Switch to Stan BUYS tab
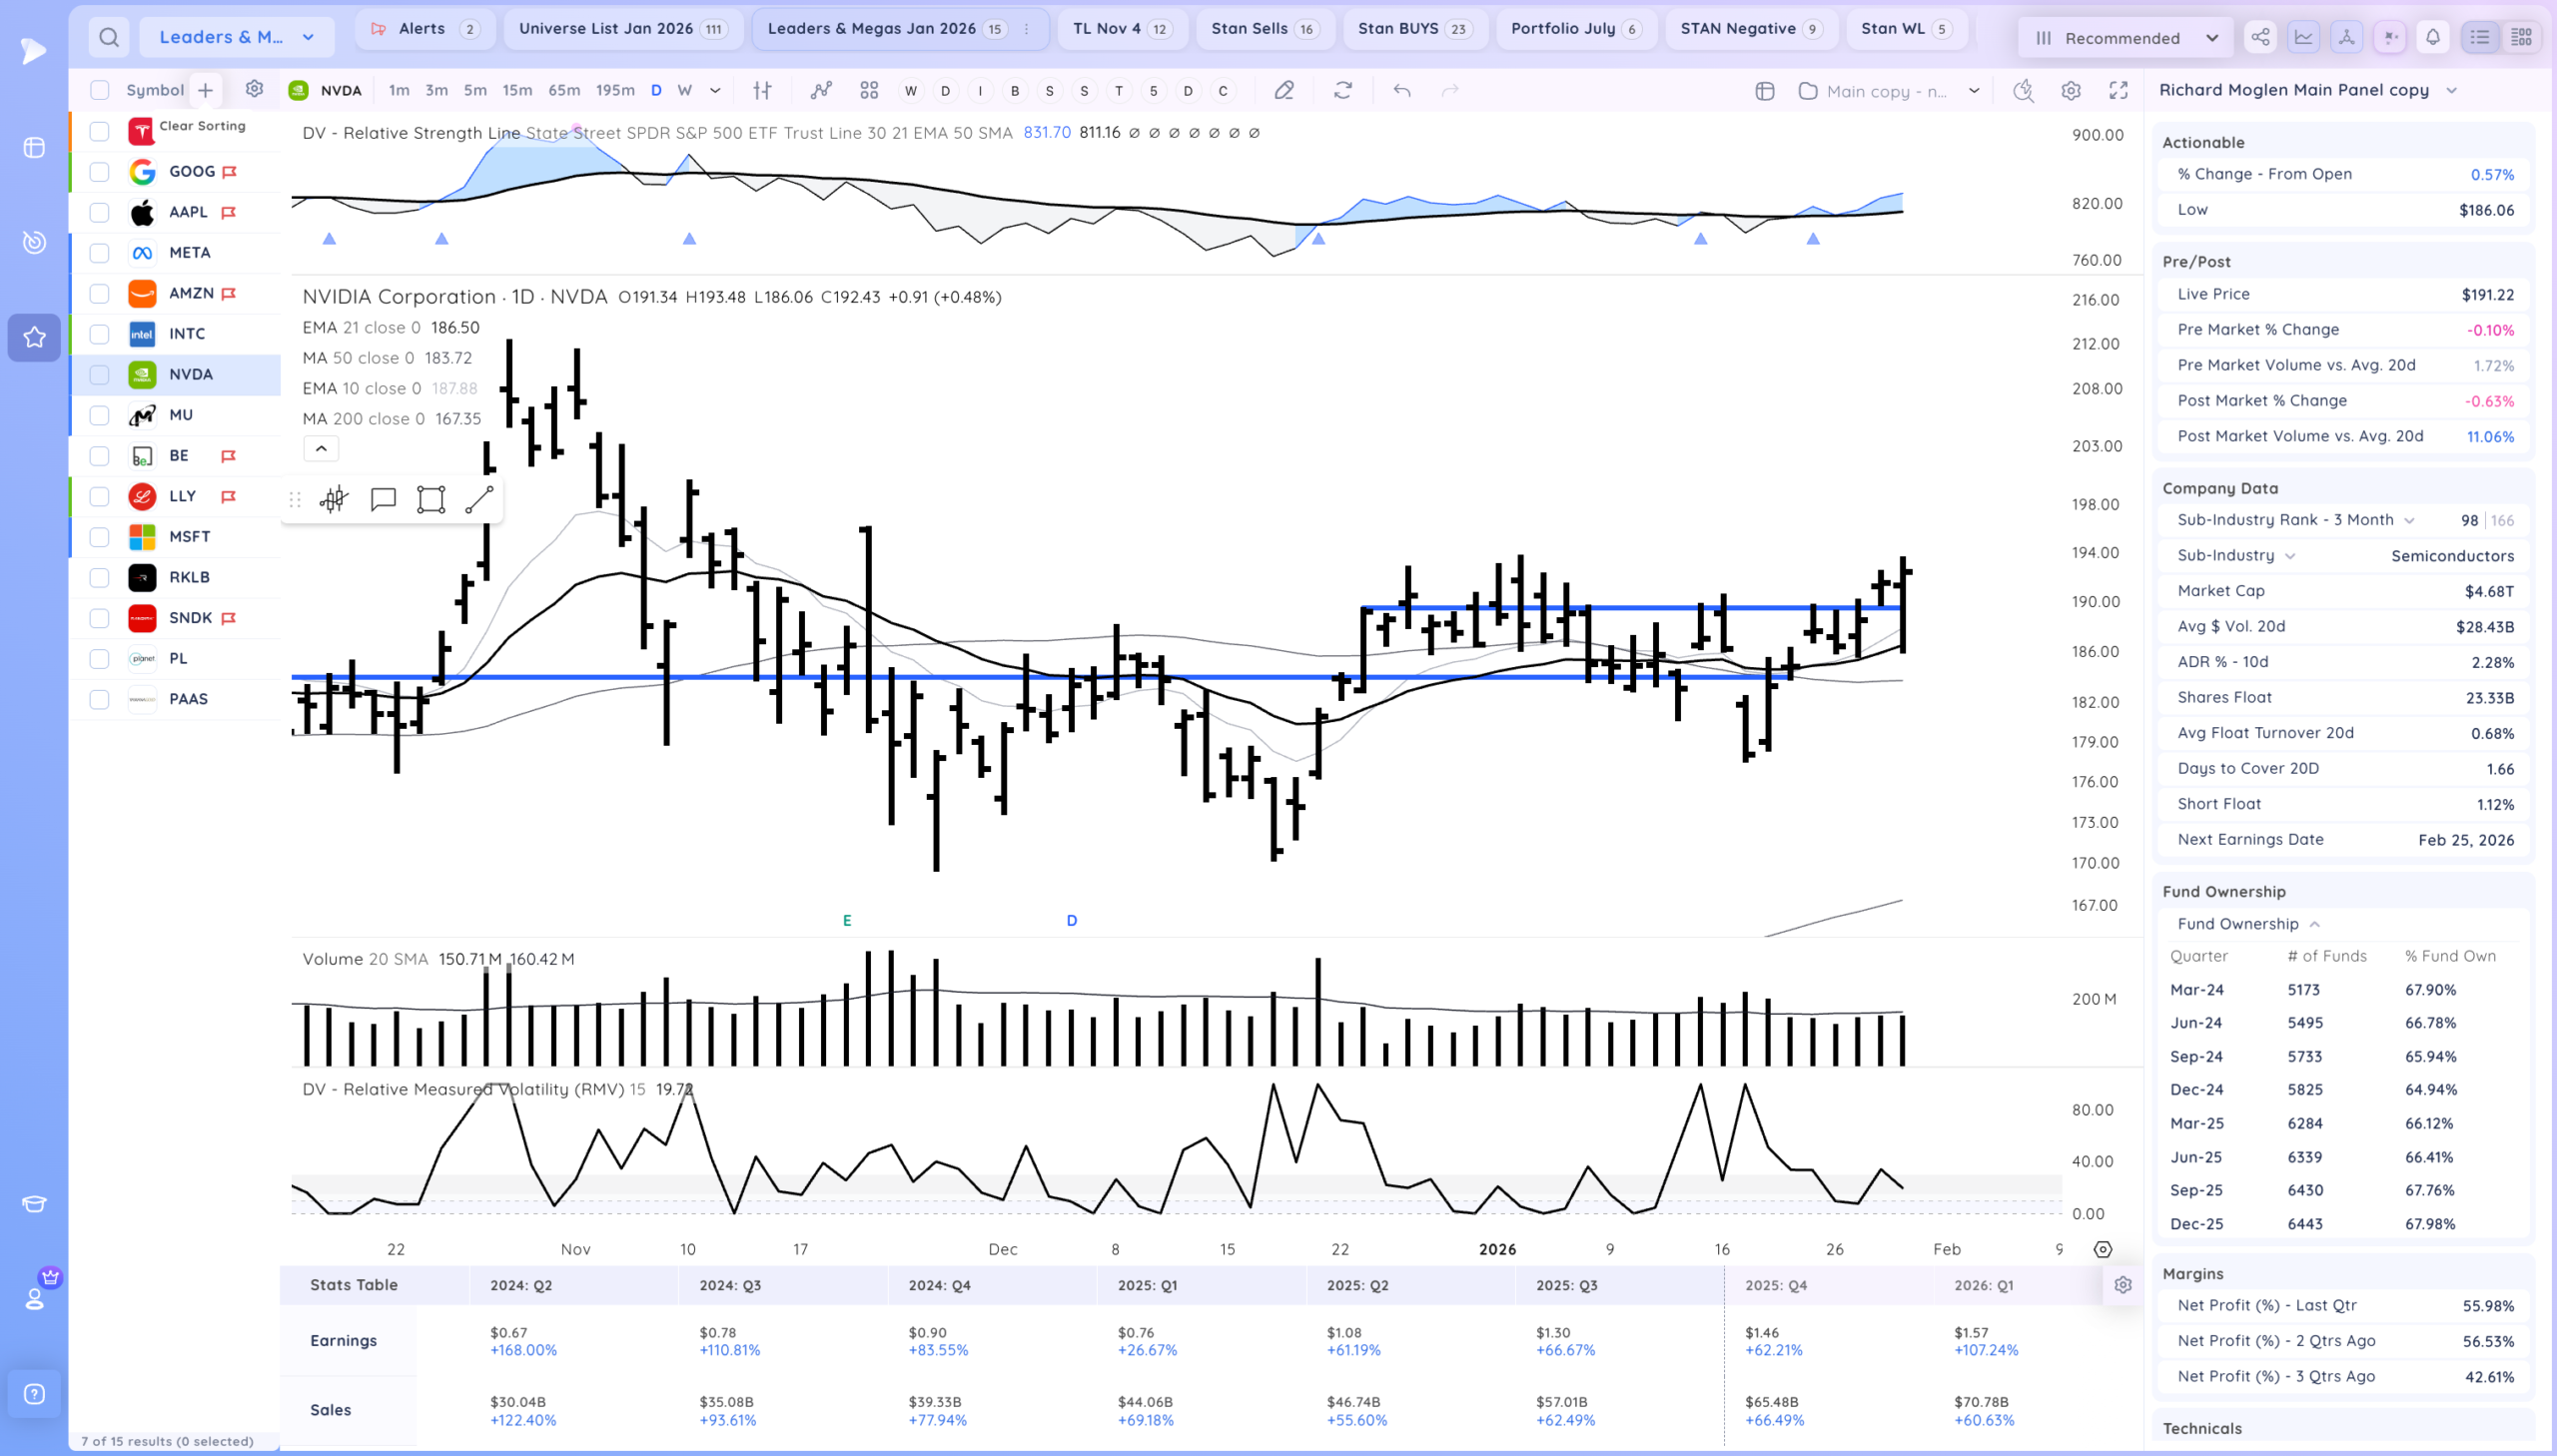The width and height of the screenshot is (2557, 1456). coord(1413,29)
